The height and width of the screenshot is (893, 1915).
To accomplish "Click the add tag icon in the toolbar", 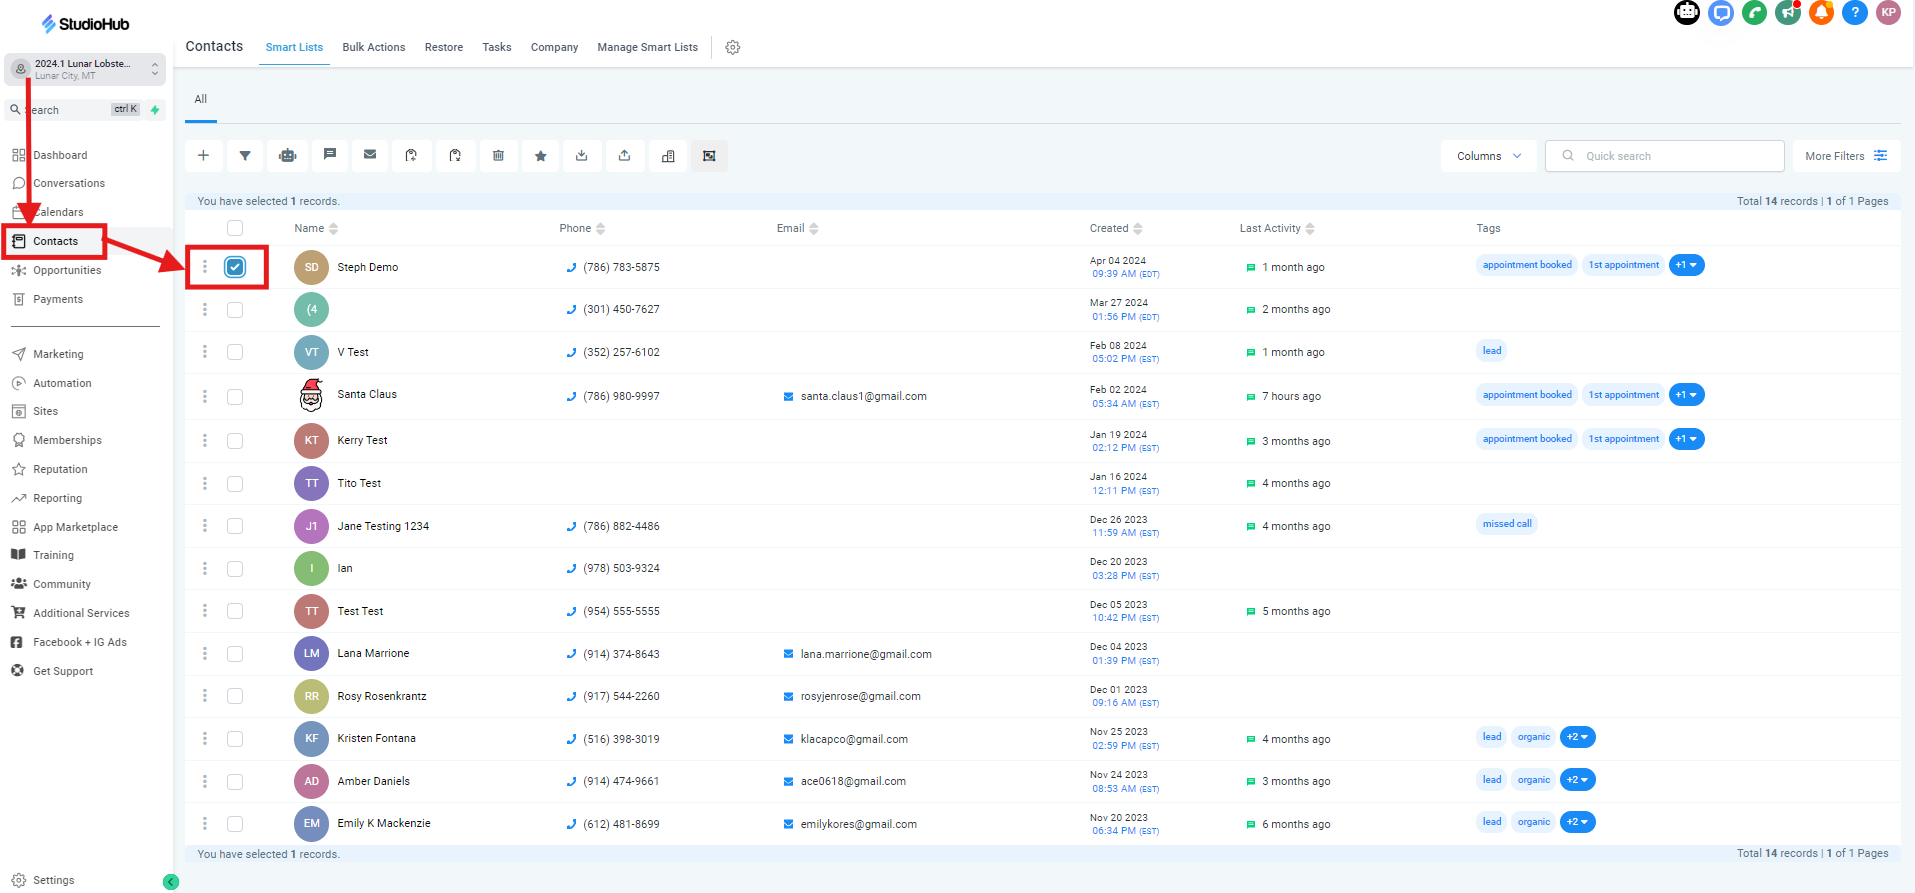I will coord(411,156).
